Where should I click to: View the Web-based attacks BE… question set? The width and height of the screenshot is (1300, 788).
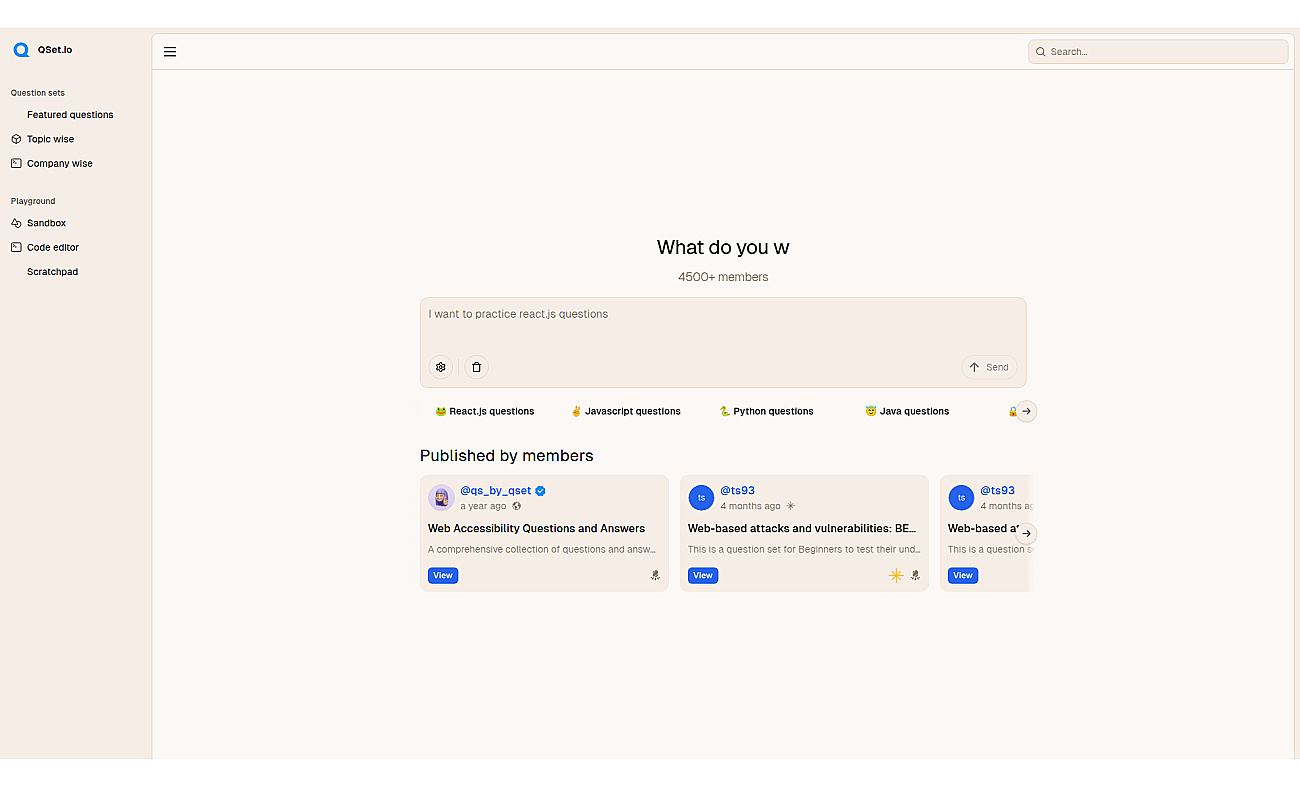coord(703,575)
